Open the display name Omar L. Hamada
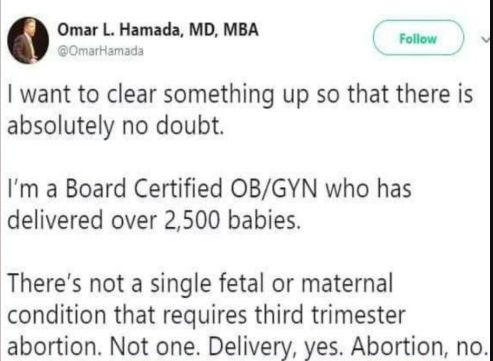 coord(120,30)
